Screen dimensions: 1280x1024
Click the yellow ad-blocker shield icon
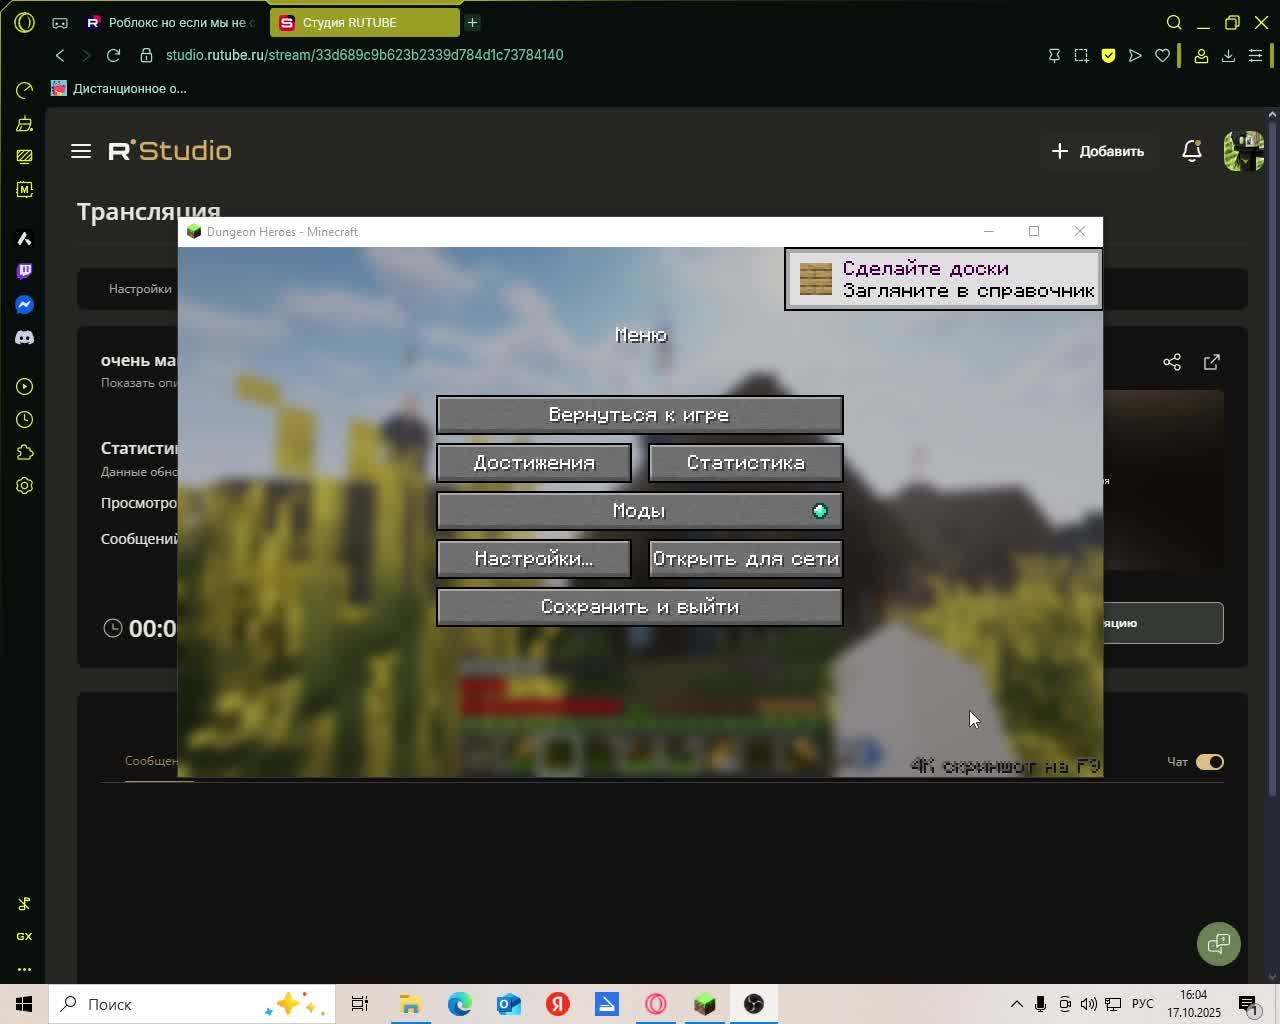click(1108, 55)
